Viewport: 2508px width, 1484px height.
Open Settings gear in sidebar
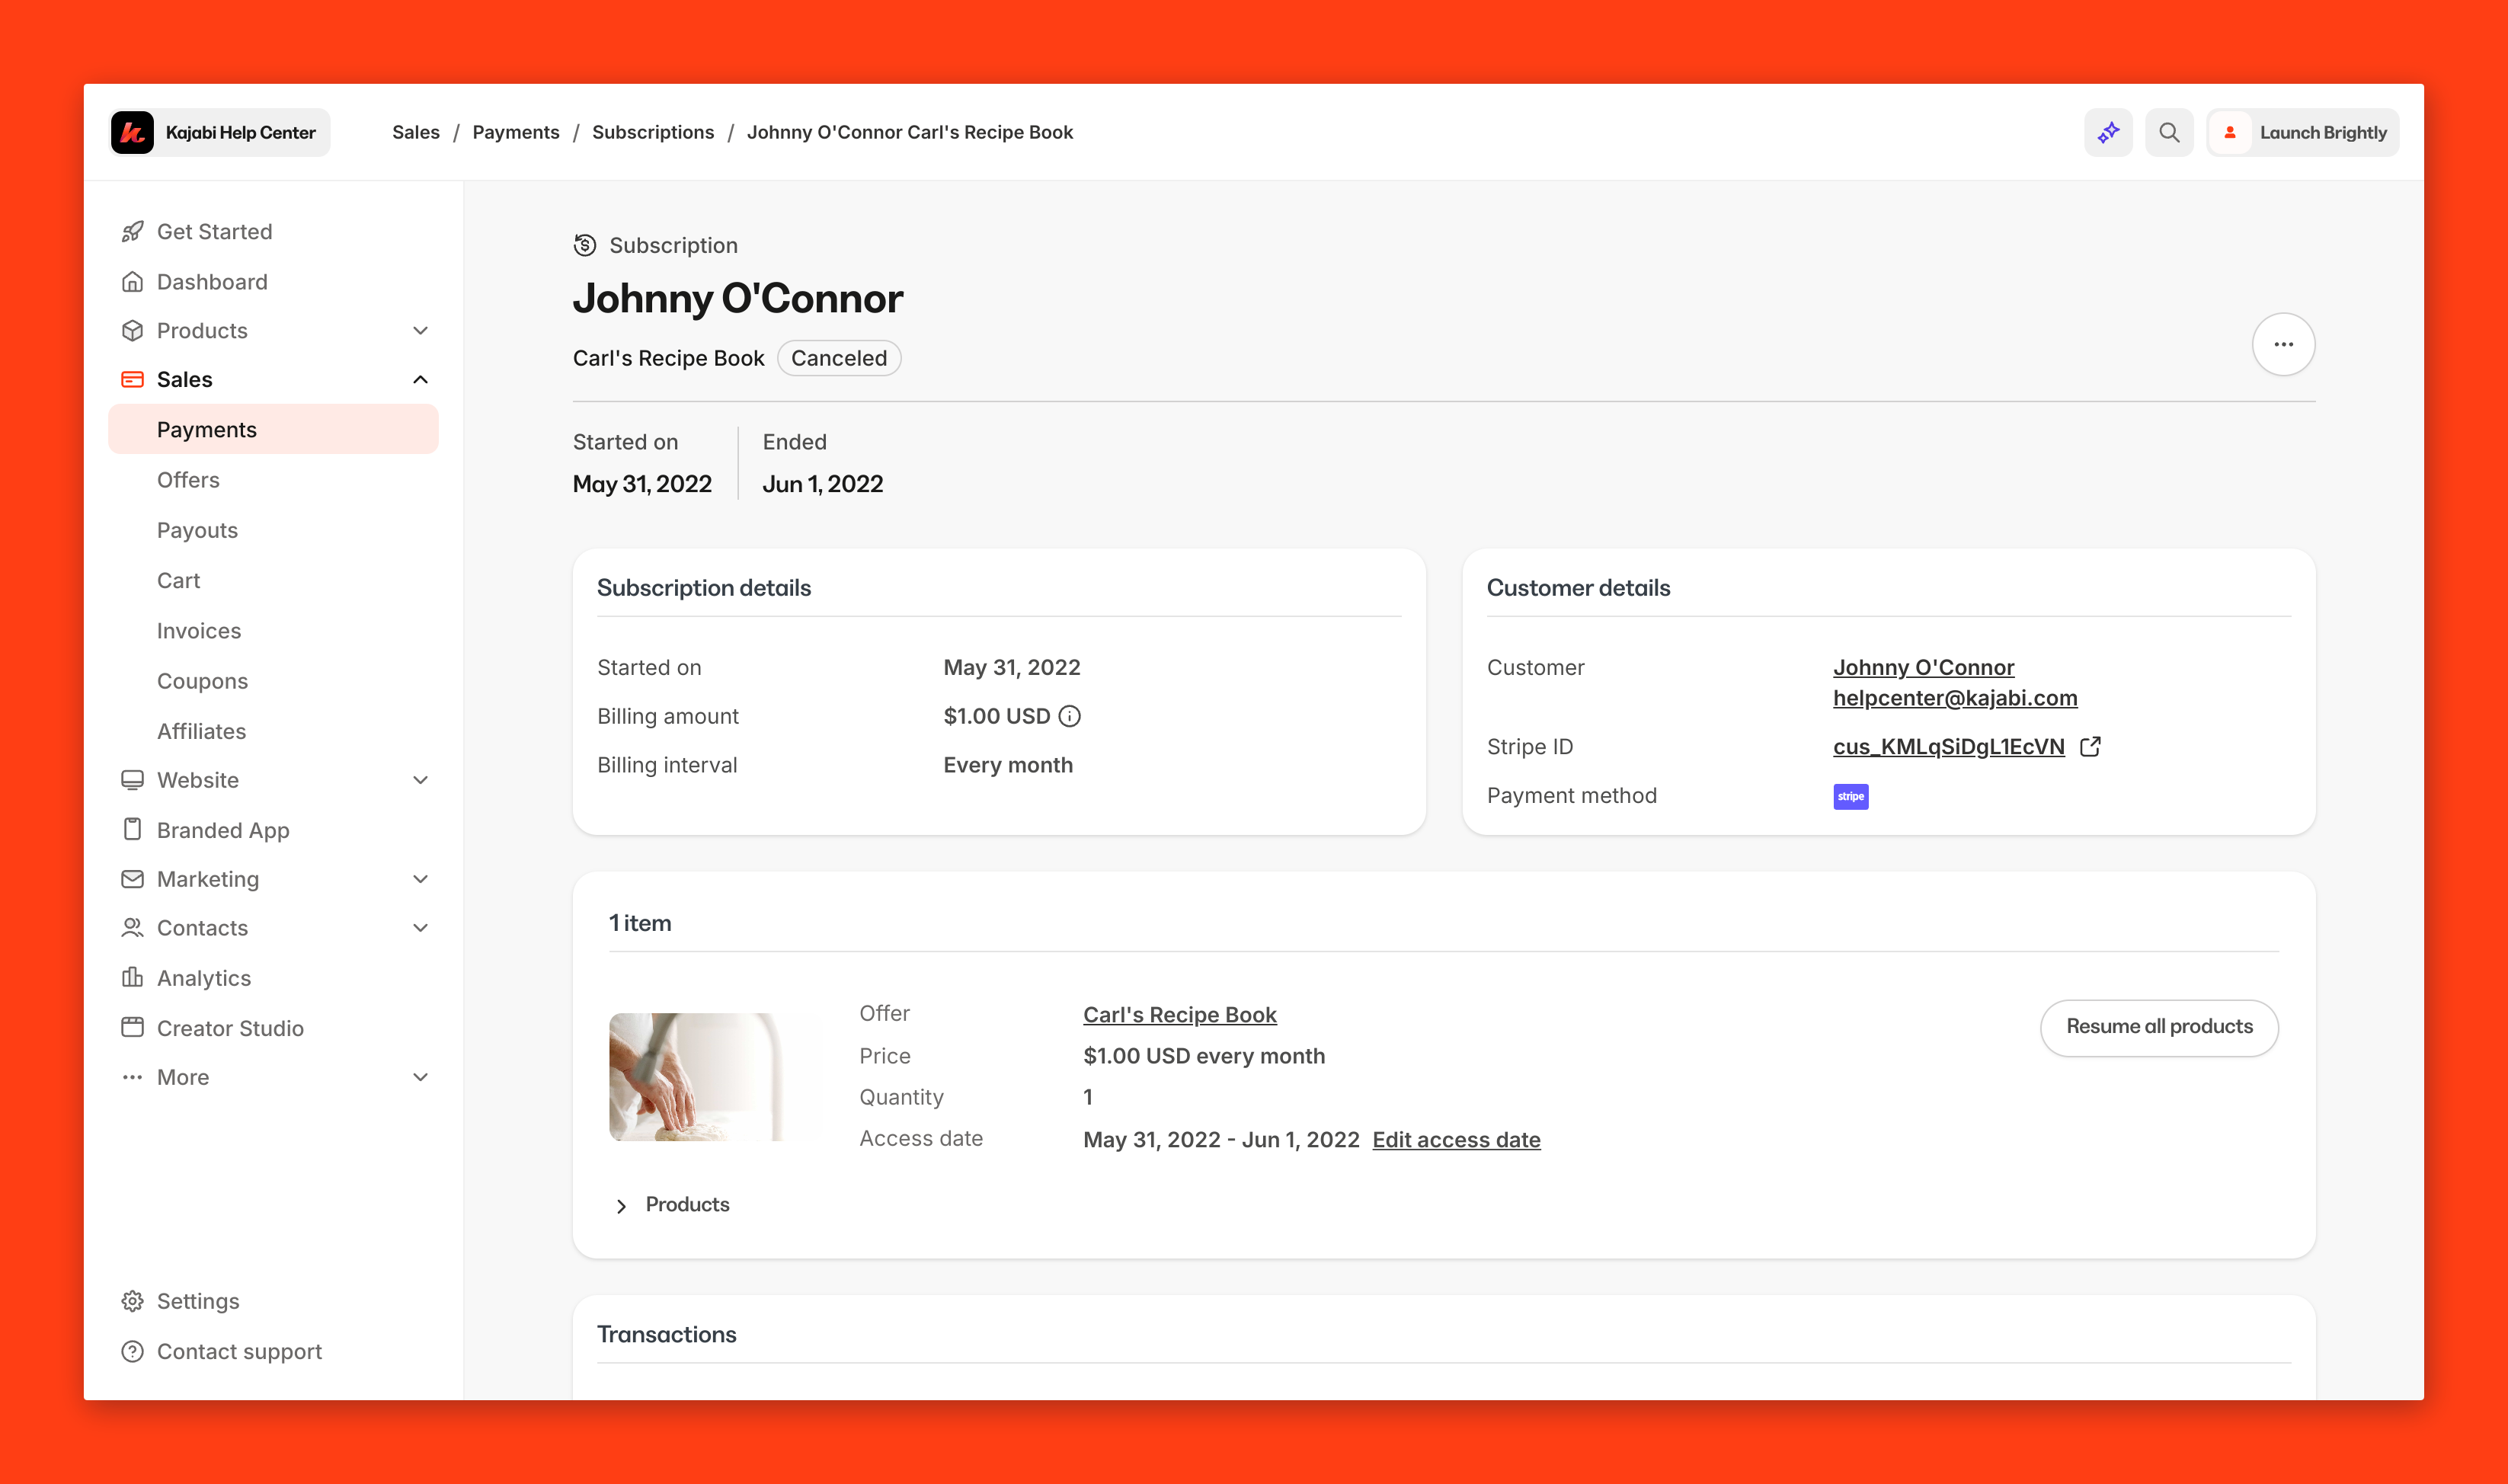tap(133, 1301)
